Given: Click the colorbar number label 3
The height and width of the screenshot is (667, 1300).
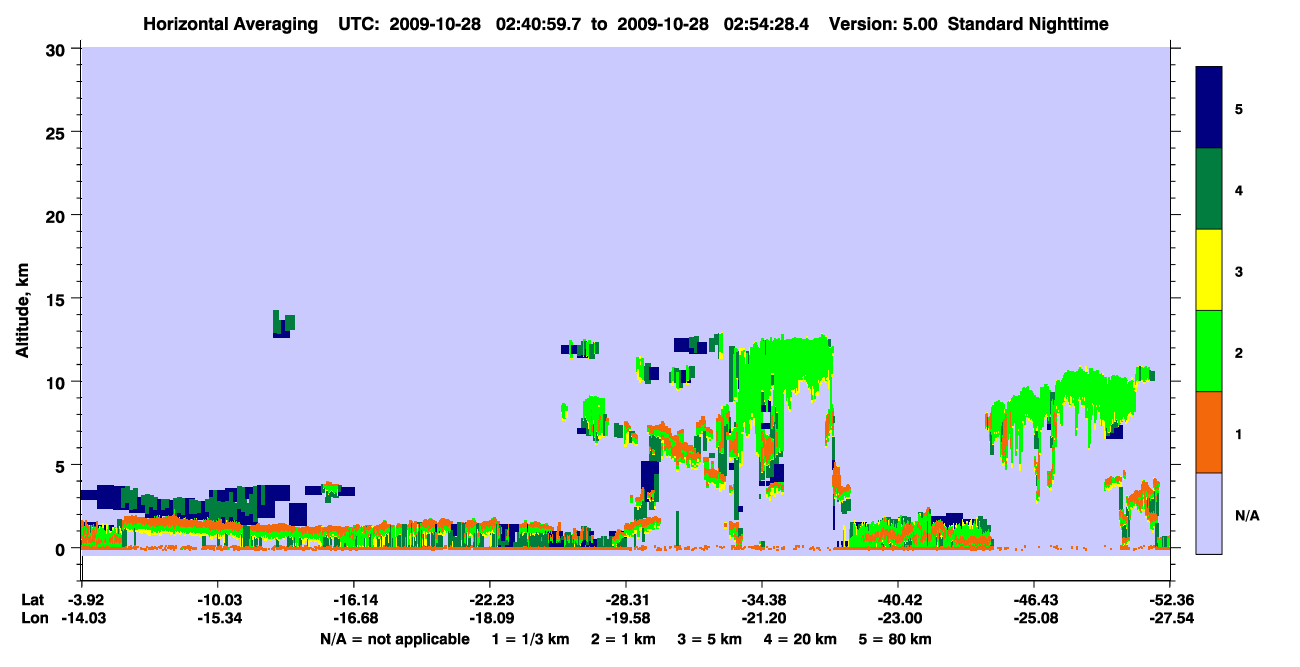Looking at the screenshot, I should [1239, 271].
